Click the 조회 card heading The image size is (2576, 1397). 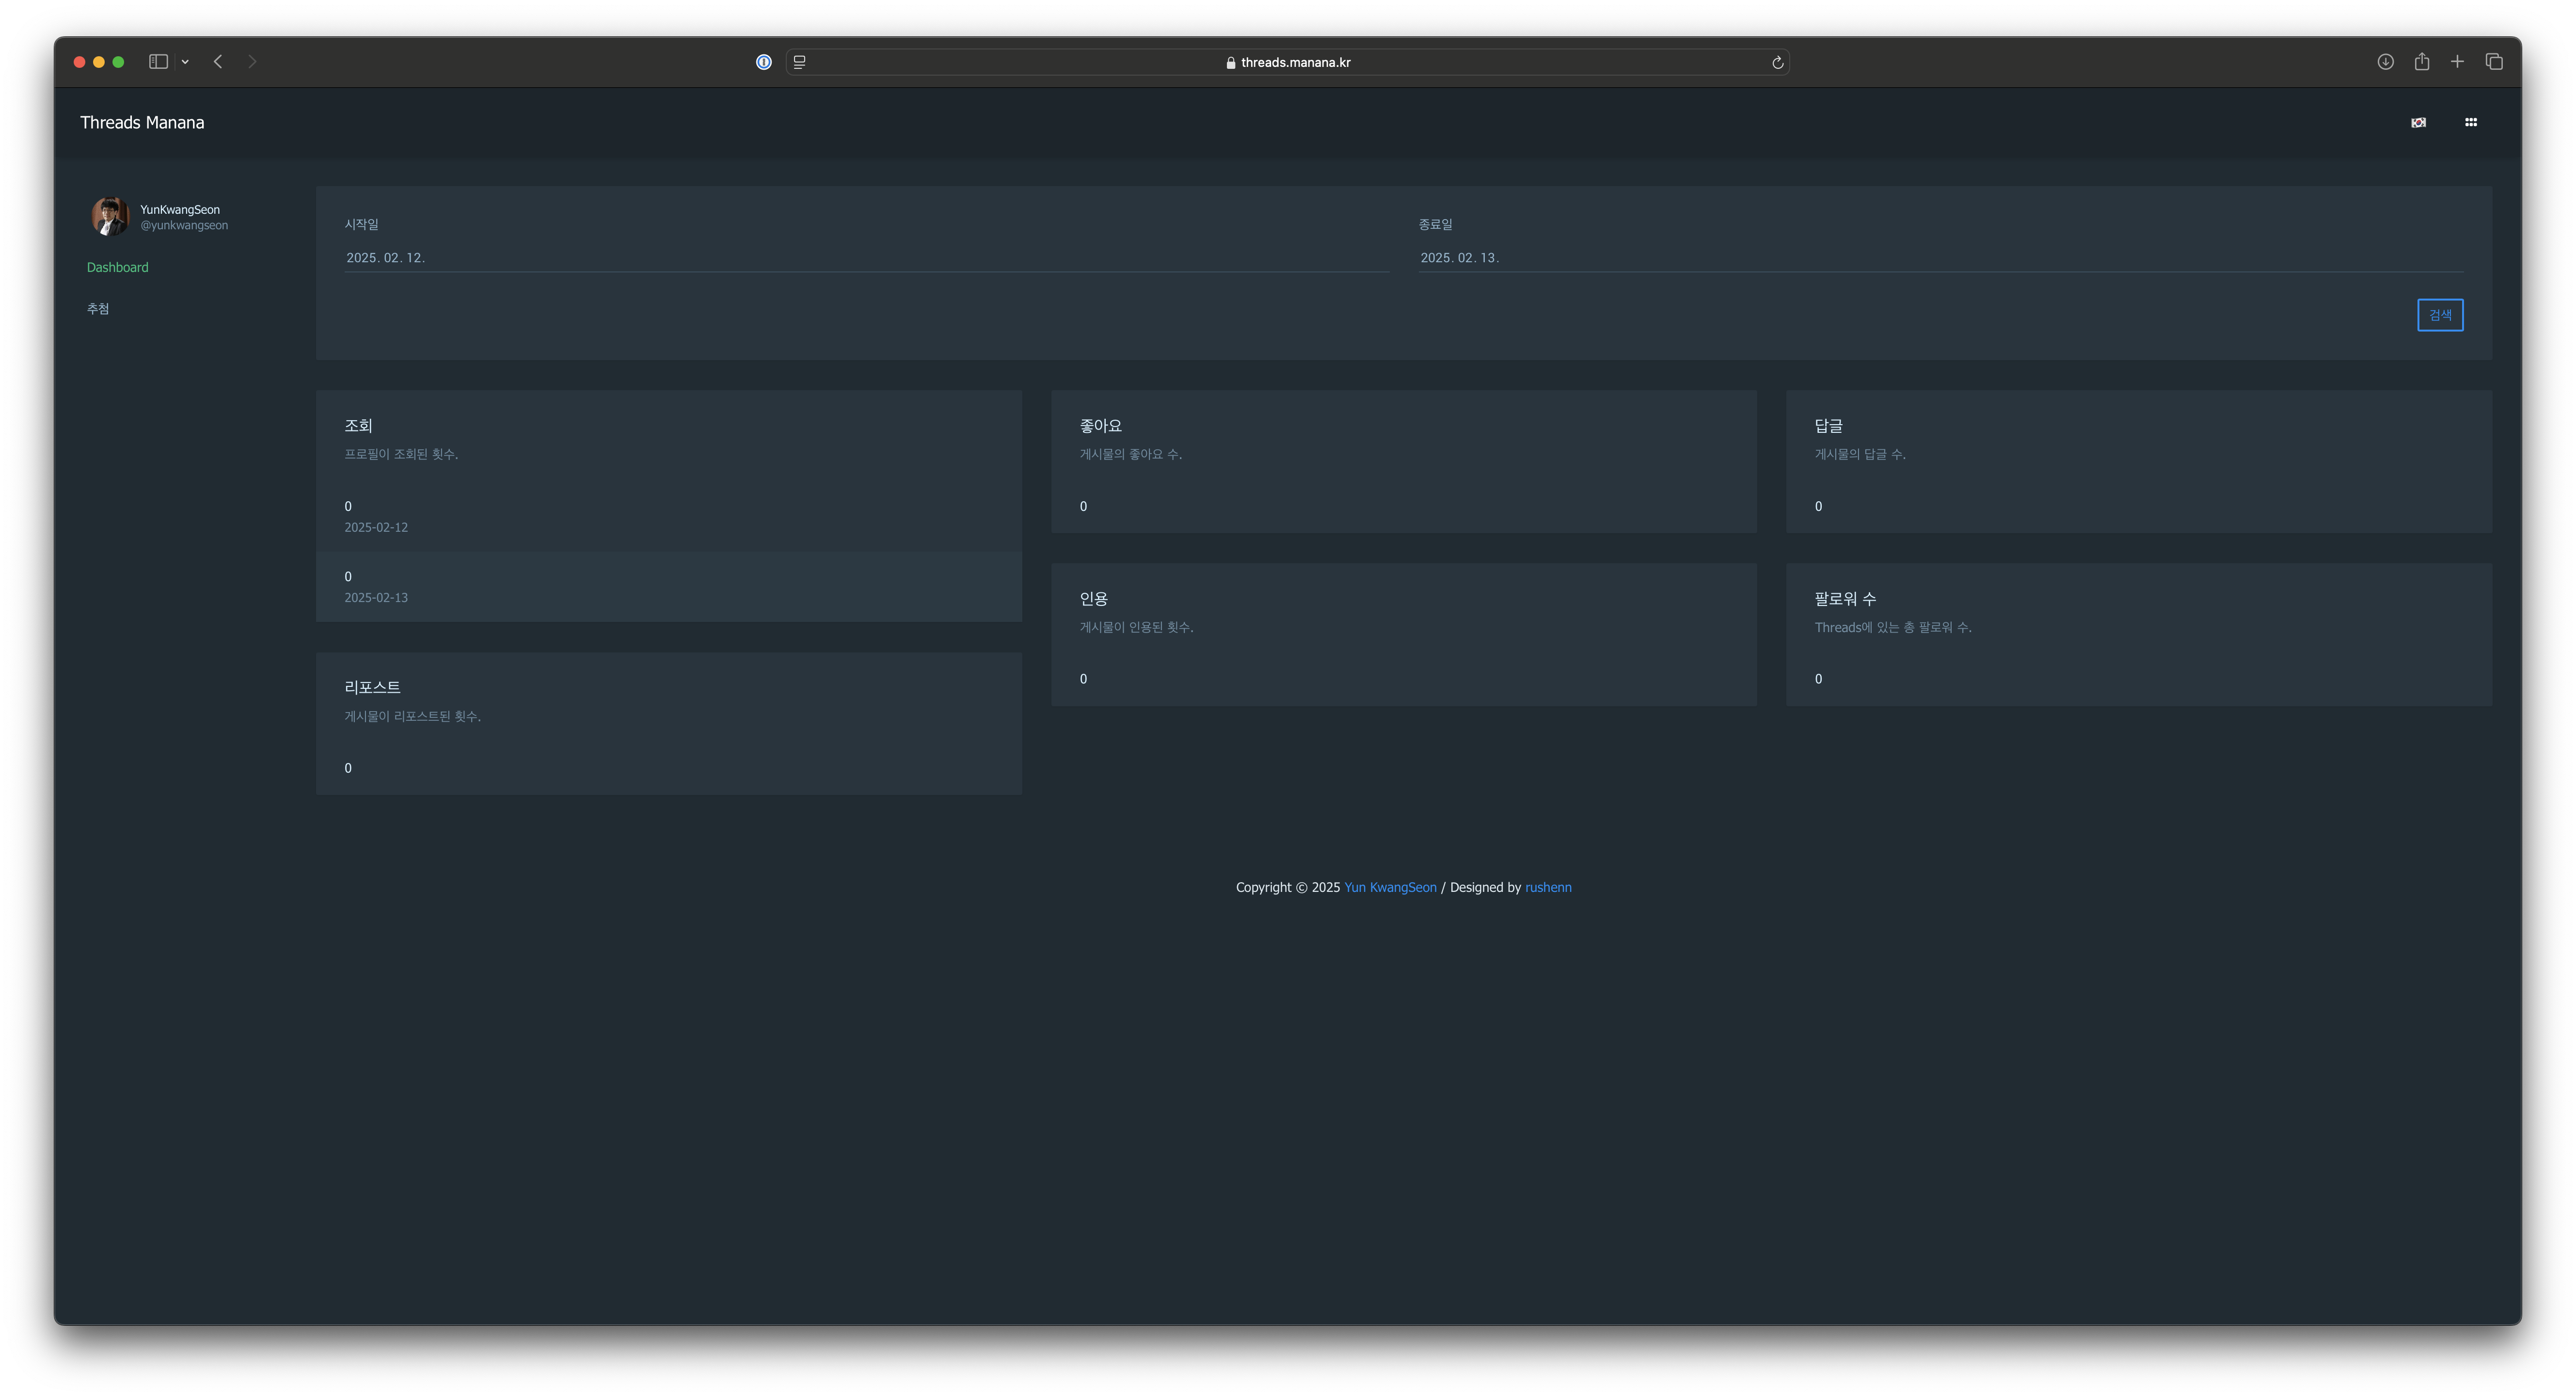point(358,426)
